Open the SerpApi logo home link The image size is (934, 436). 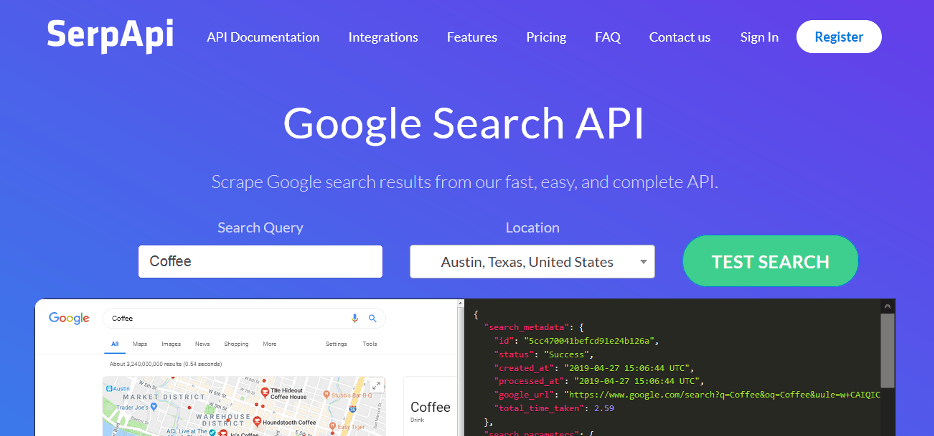coord(110,35)
